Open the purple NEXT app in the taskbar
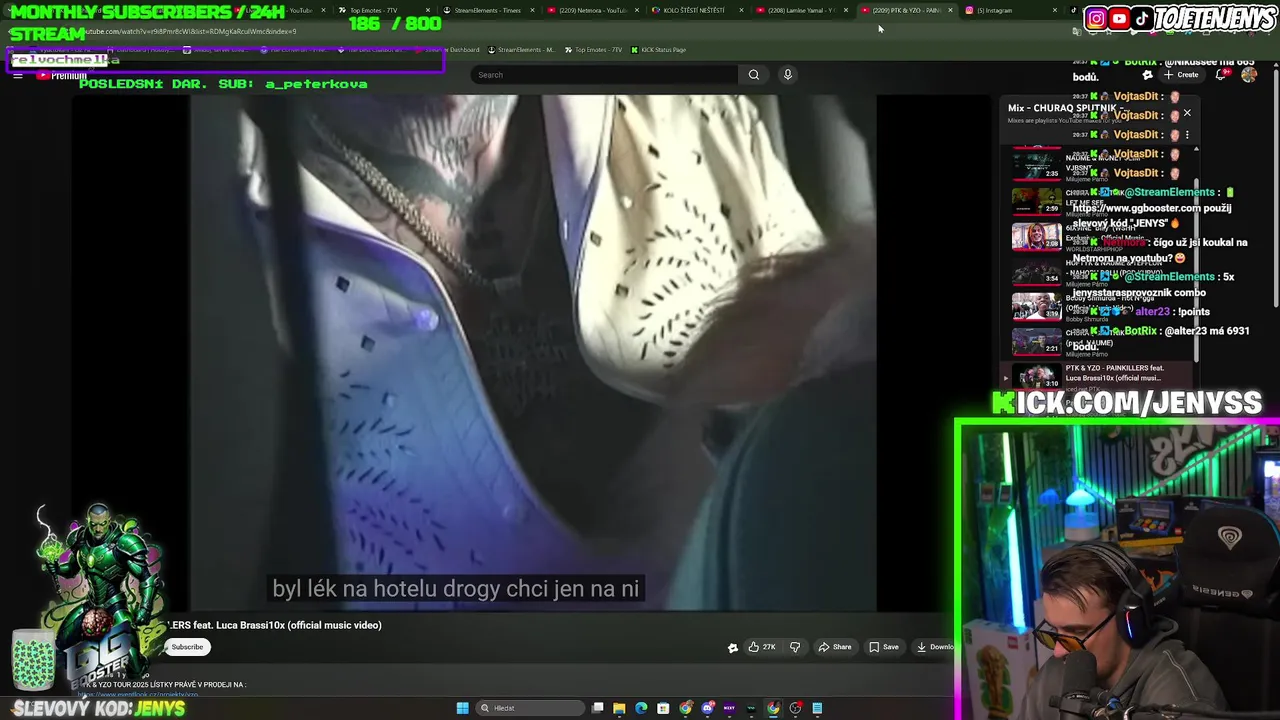This screenshot has width=1280, height=720. point(729,708)
